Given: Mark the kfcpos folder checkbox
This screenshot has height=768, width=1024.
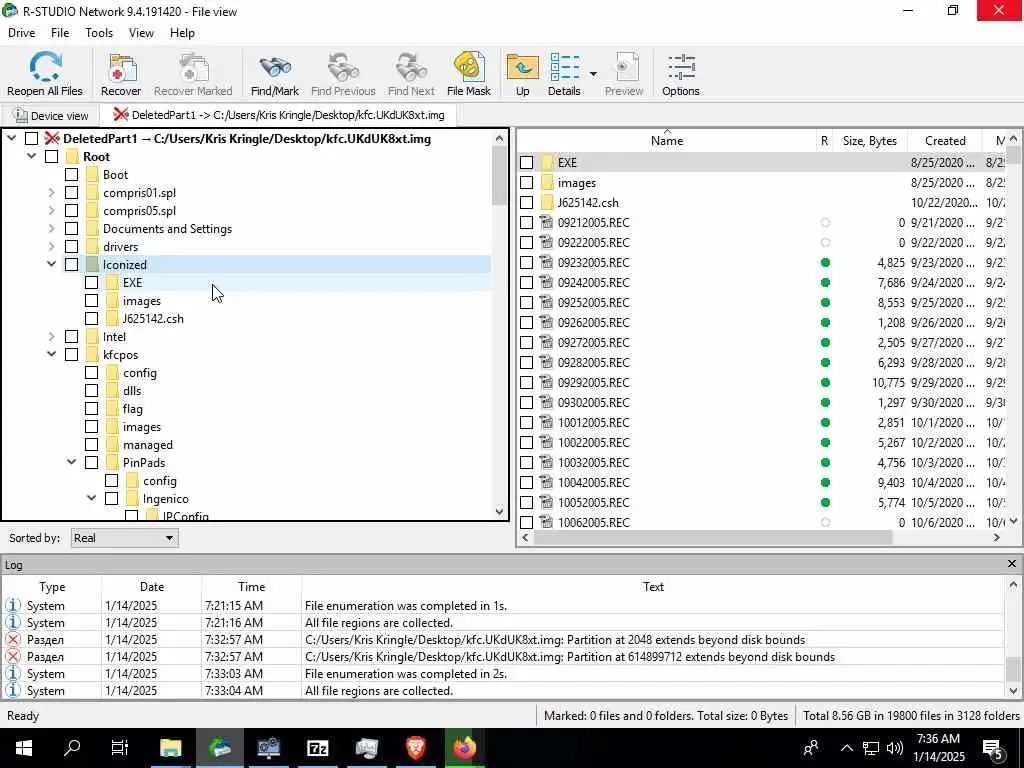Looking at the screenshot, I should click(x=72, y=355).
